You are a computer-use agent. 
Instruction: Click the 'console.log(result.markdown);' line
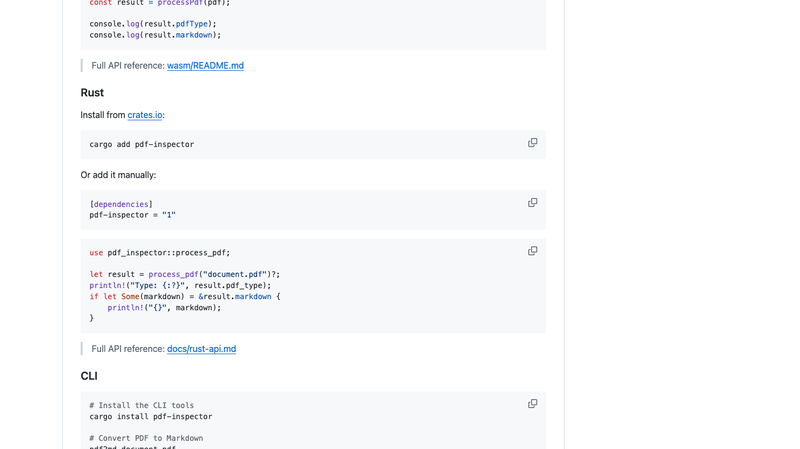click(155, 35)
